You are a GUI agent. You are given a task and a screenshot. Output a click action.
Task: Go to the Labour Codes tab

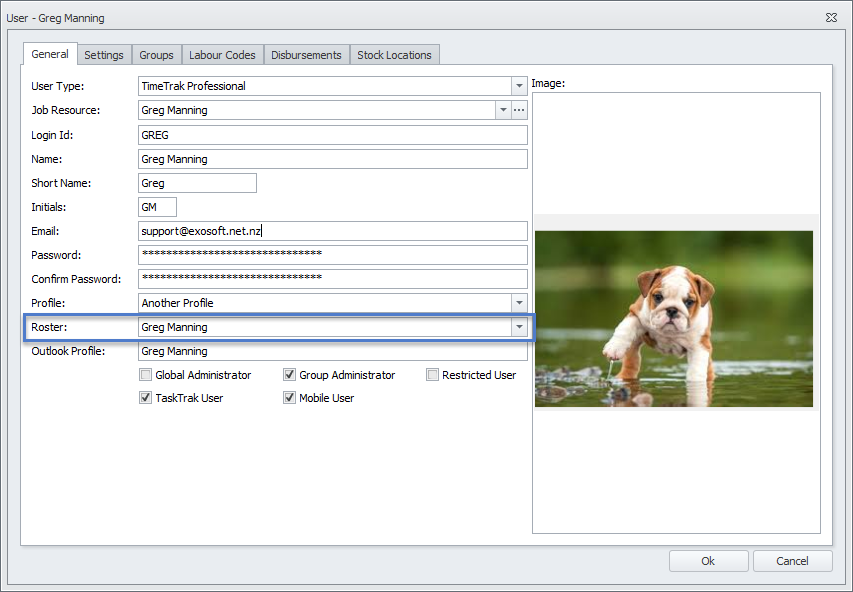pos(222,55)
